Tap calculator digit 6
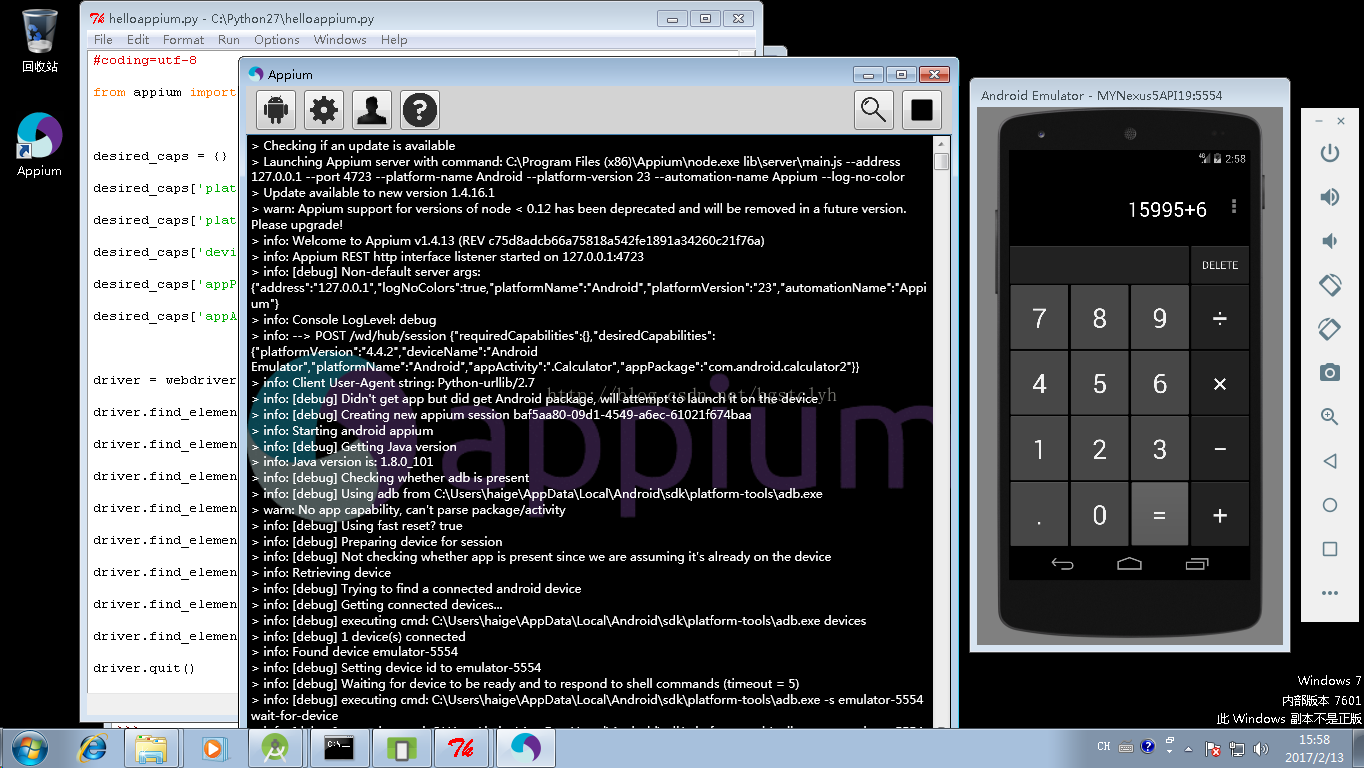This screenshot has width=1364, height=768. pos(1160,384)
